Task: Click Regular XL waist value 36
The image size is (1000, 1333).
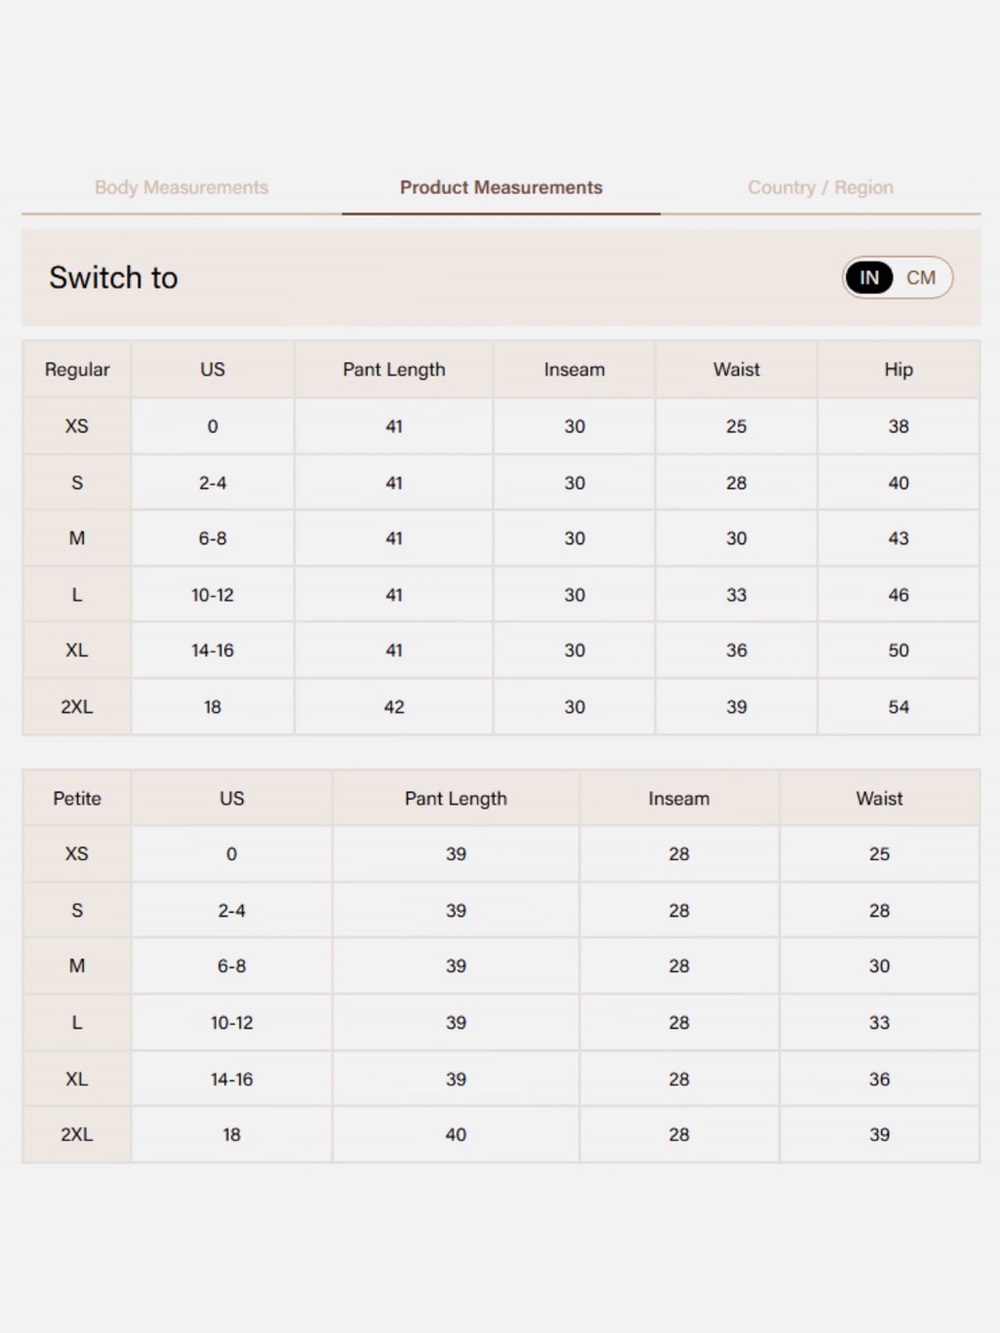Action: pyautogui.click(x=736, y=650)
